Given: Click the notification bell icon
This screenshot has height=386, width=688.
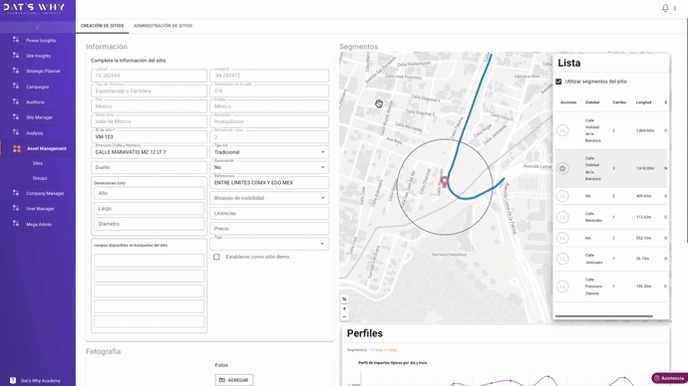Looking at the screenshot, I should [x=665, y=8].
